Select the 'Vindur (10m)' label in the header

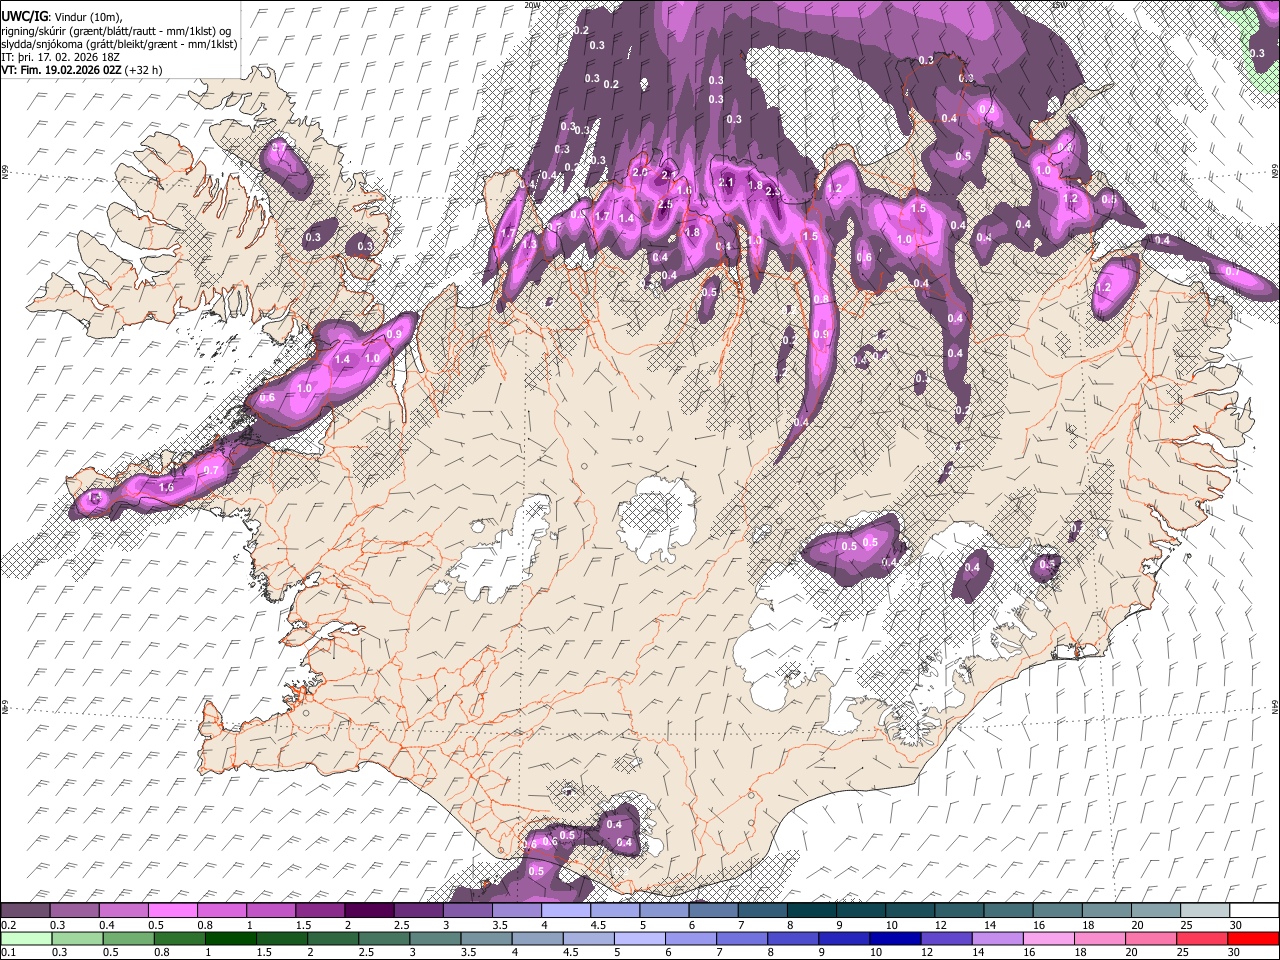point(89,16)
